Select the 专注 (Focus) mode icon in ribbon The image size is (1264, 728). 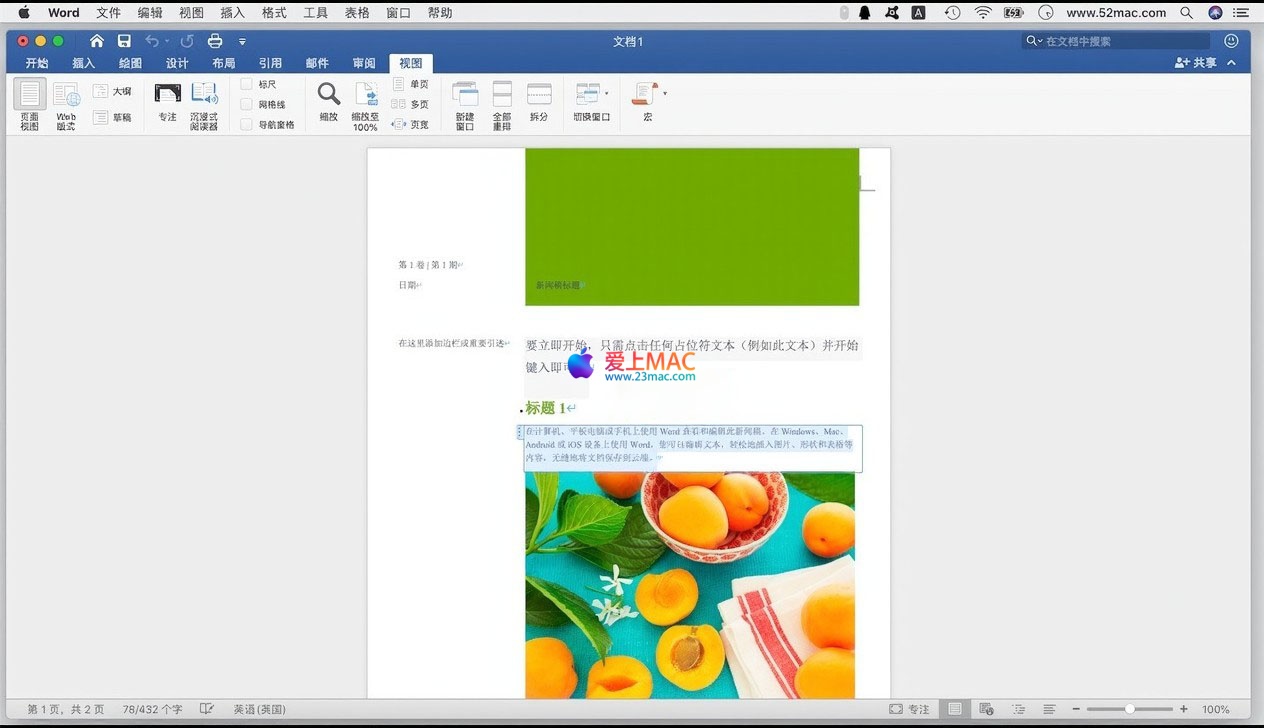(167, 95)
